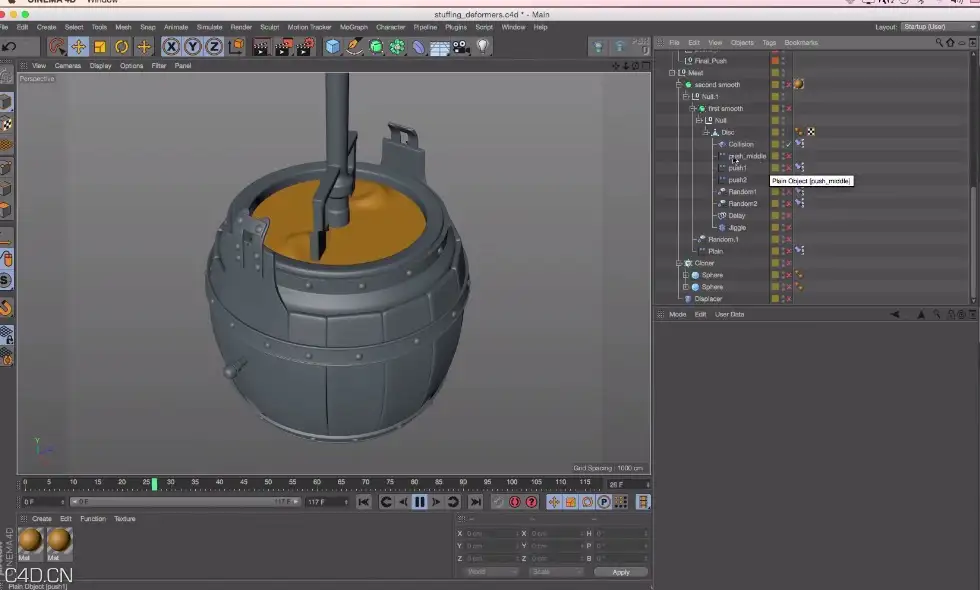This screenshot has width=980, height=590.
Task: Activate the Move tool
Action: point(78,47)
